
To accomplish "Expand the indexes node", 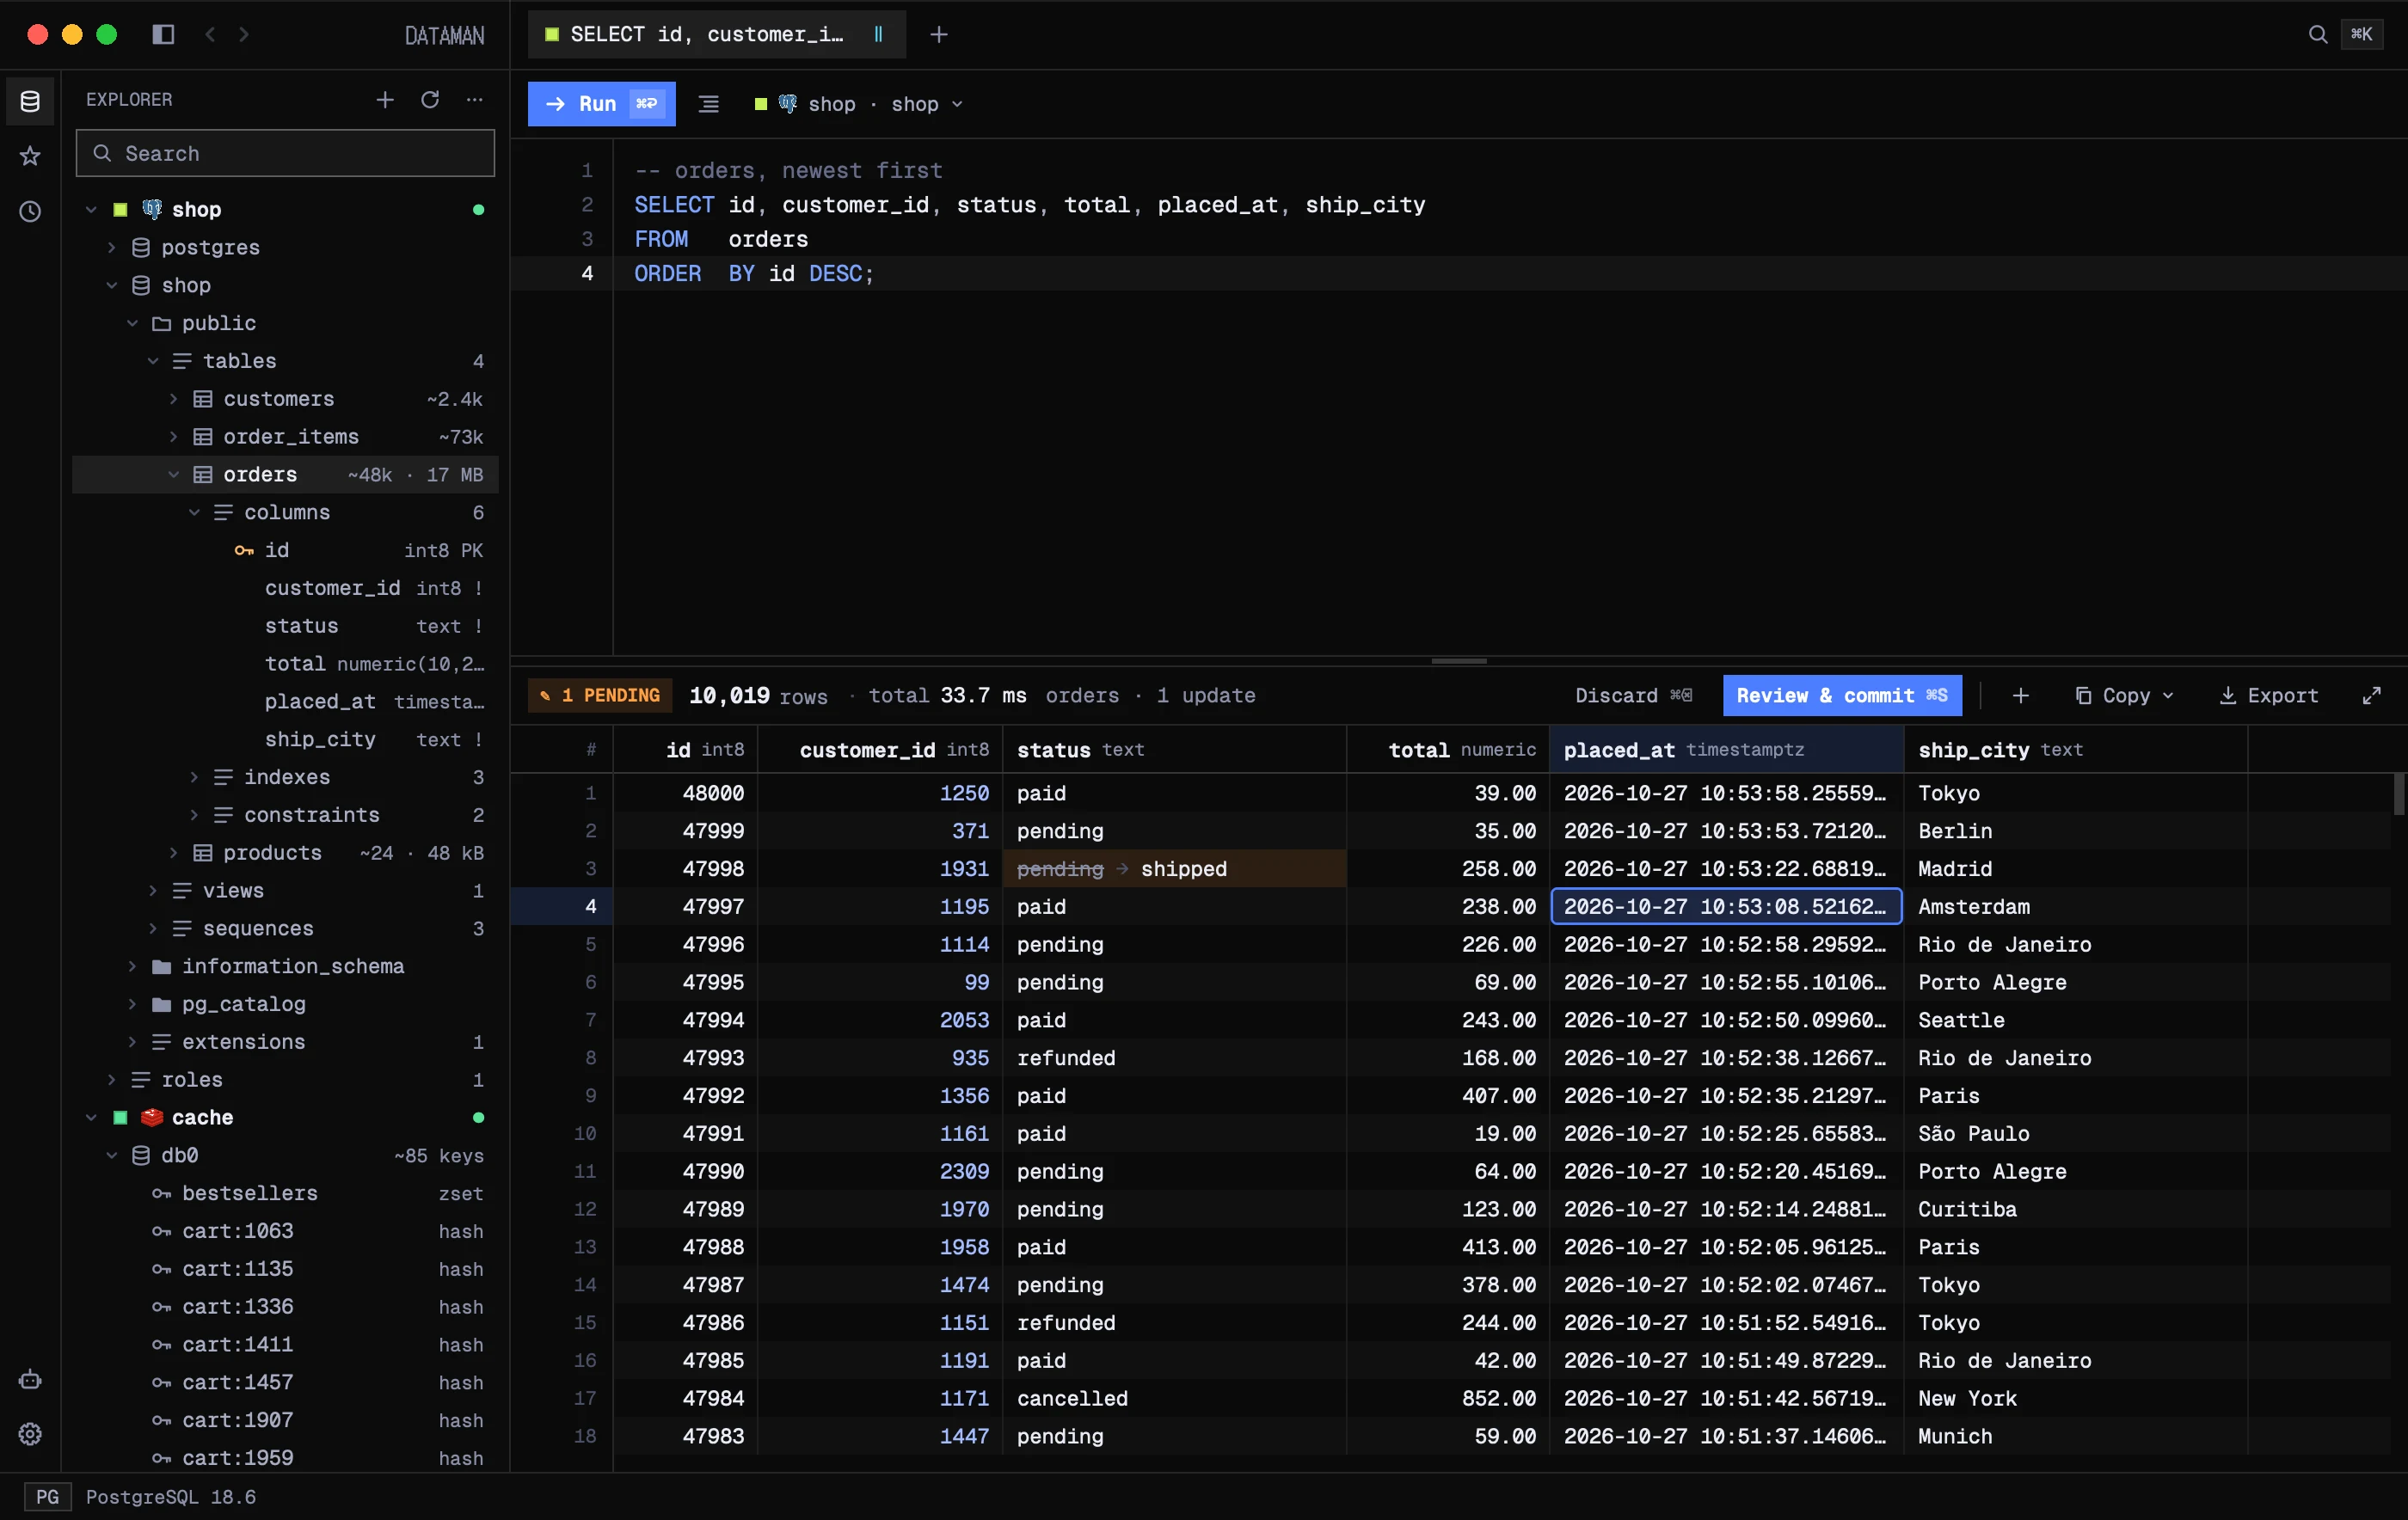I will [x=194, y=777].
